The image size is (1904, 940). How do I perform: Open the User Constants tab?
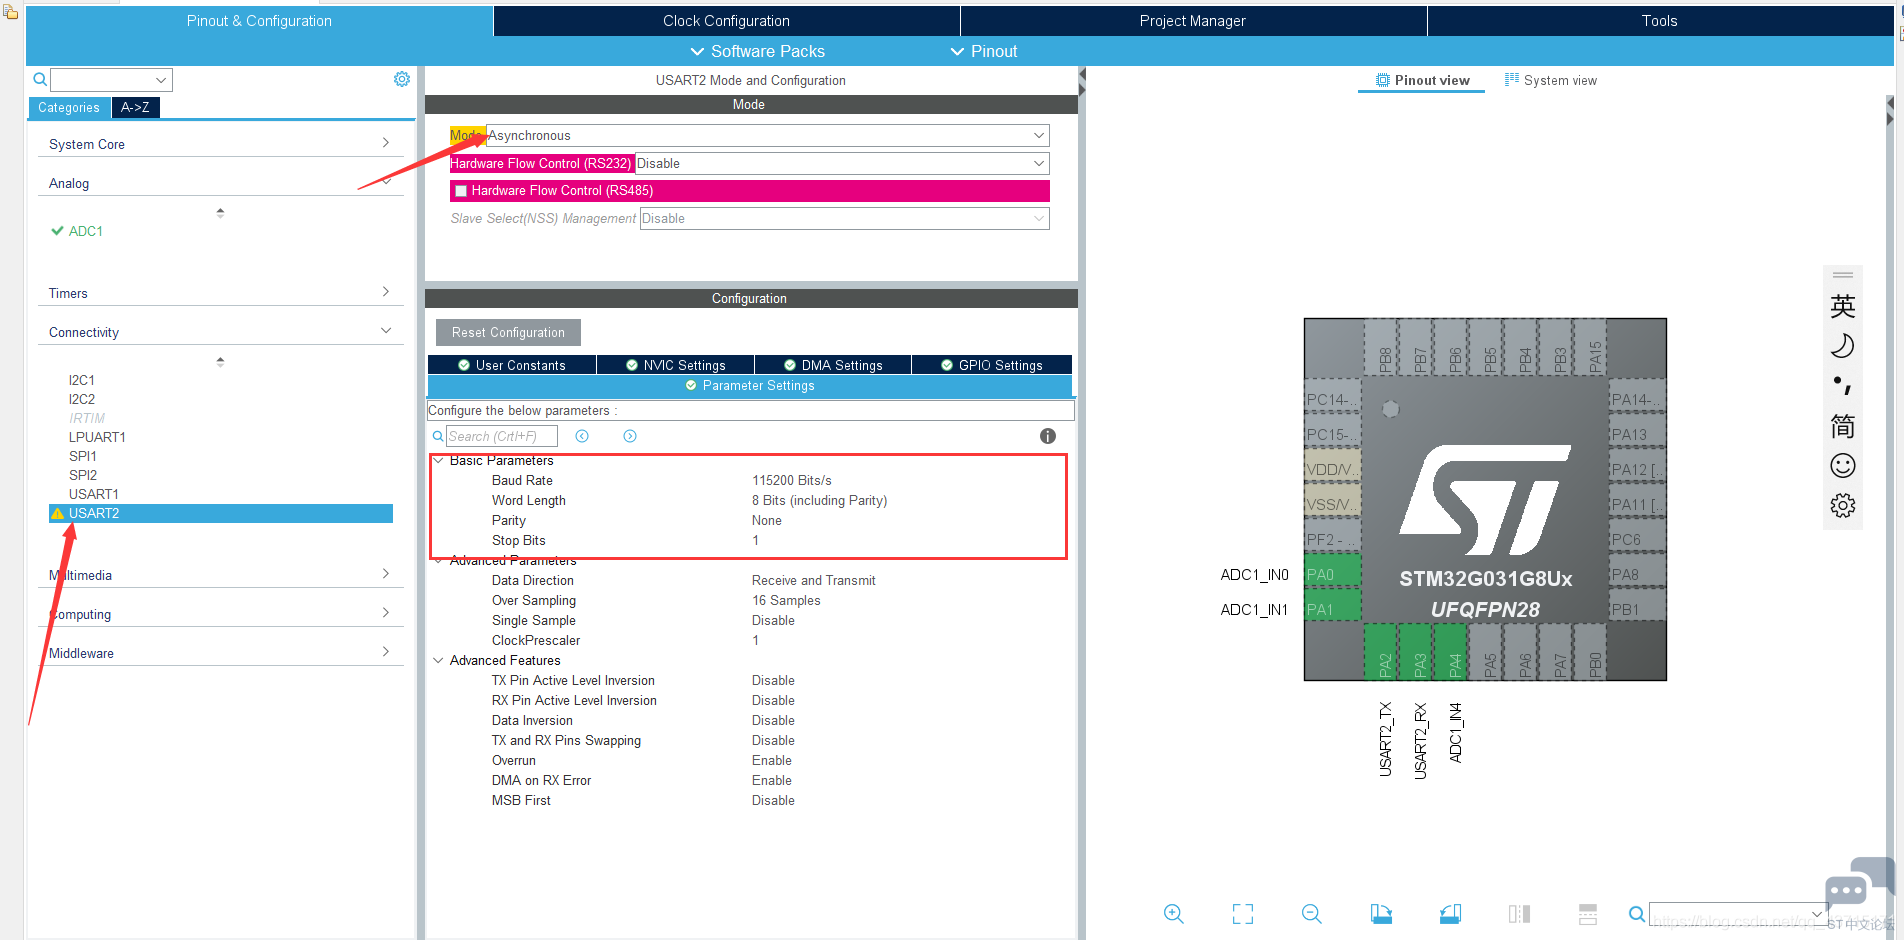click(x=512, y=365)
